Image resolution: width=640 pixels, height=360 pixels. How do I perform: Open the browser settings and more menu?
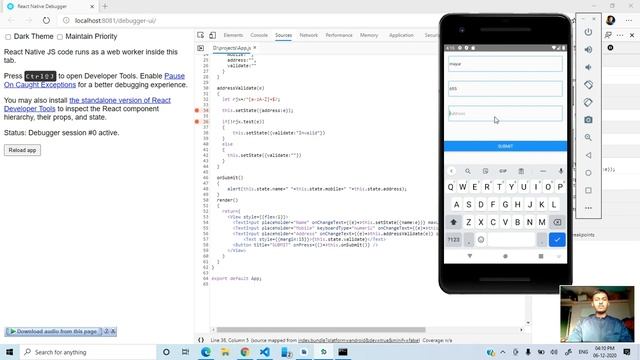coord(629,20)
